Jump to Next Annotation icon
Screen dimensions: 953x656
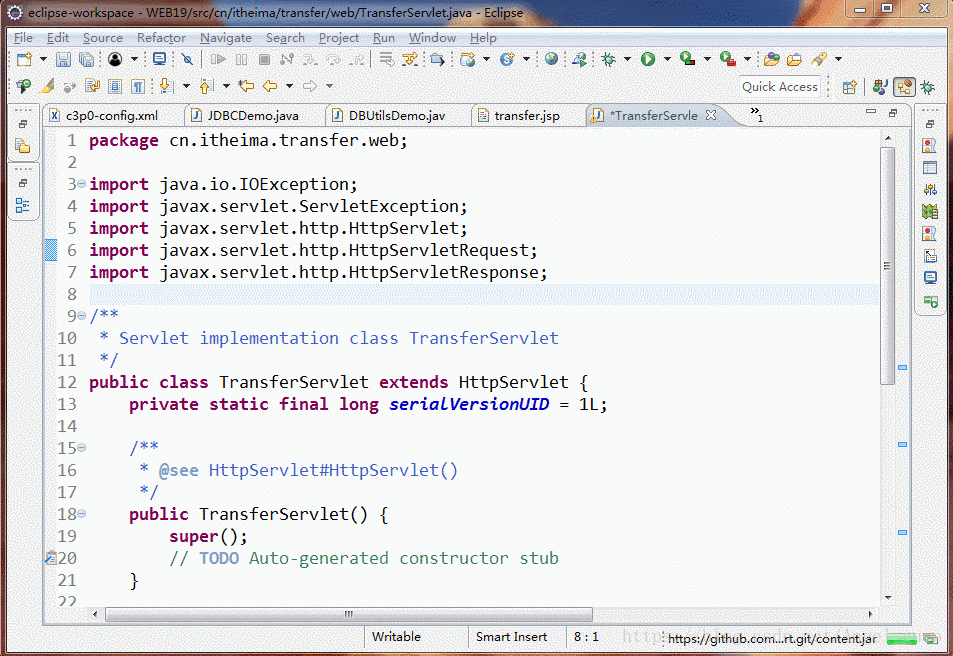click(x=165, y=86)
